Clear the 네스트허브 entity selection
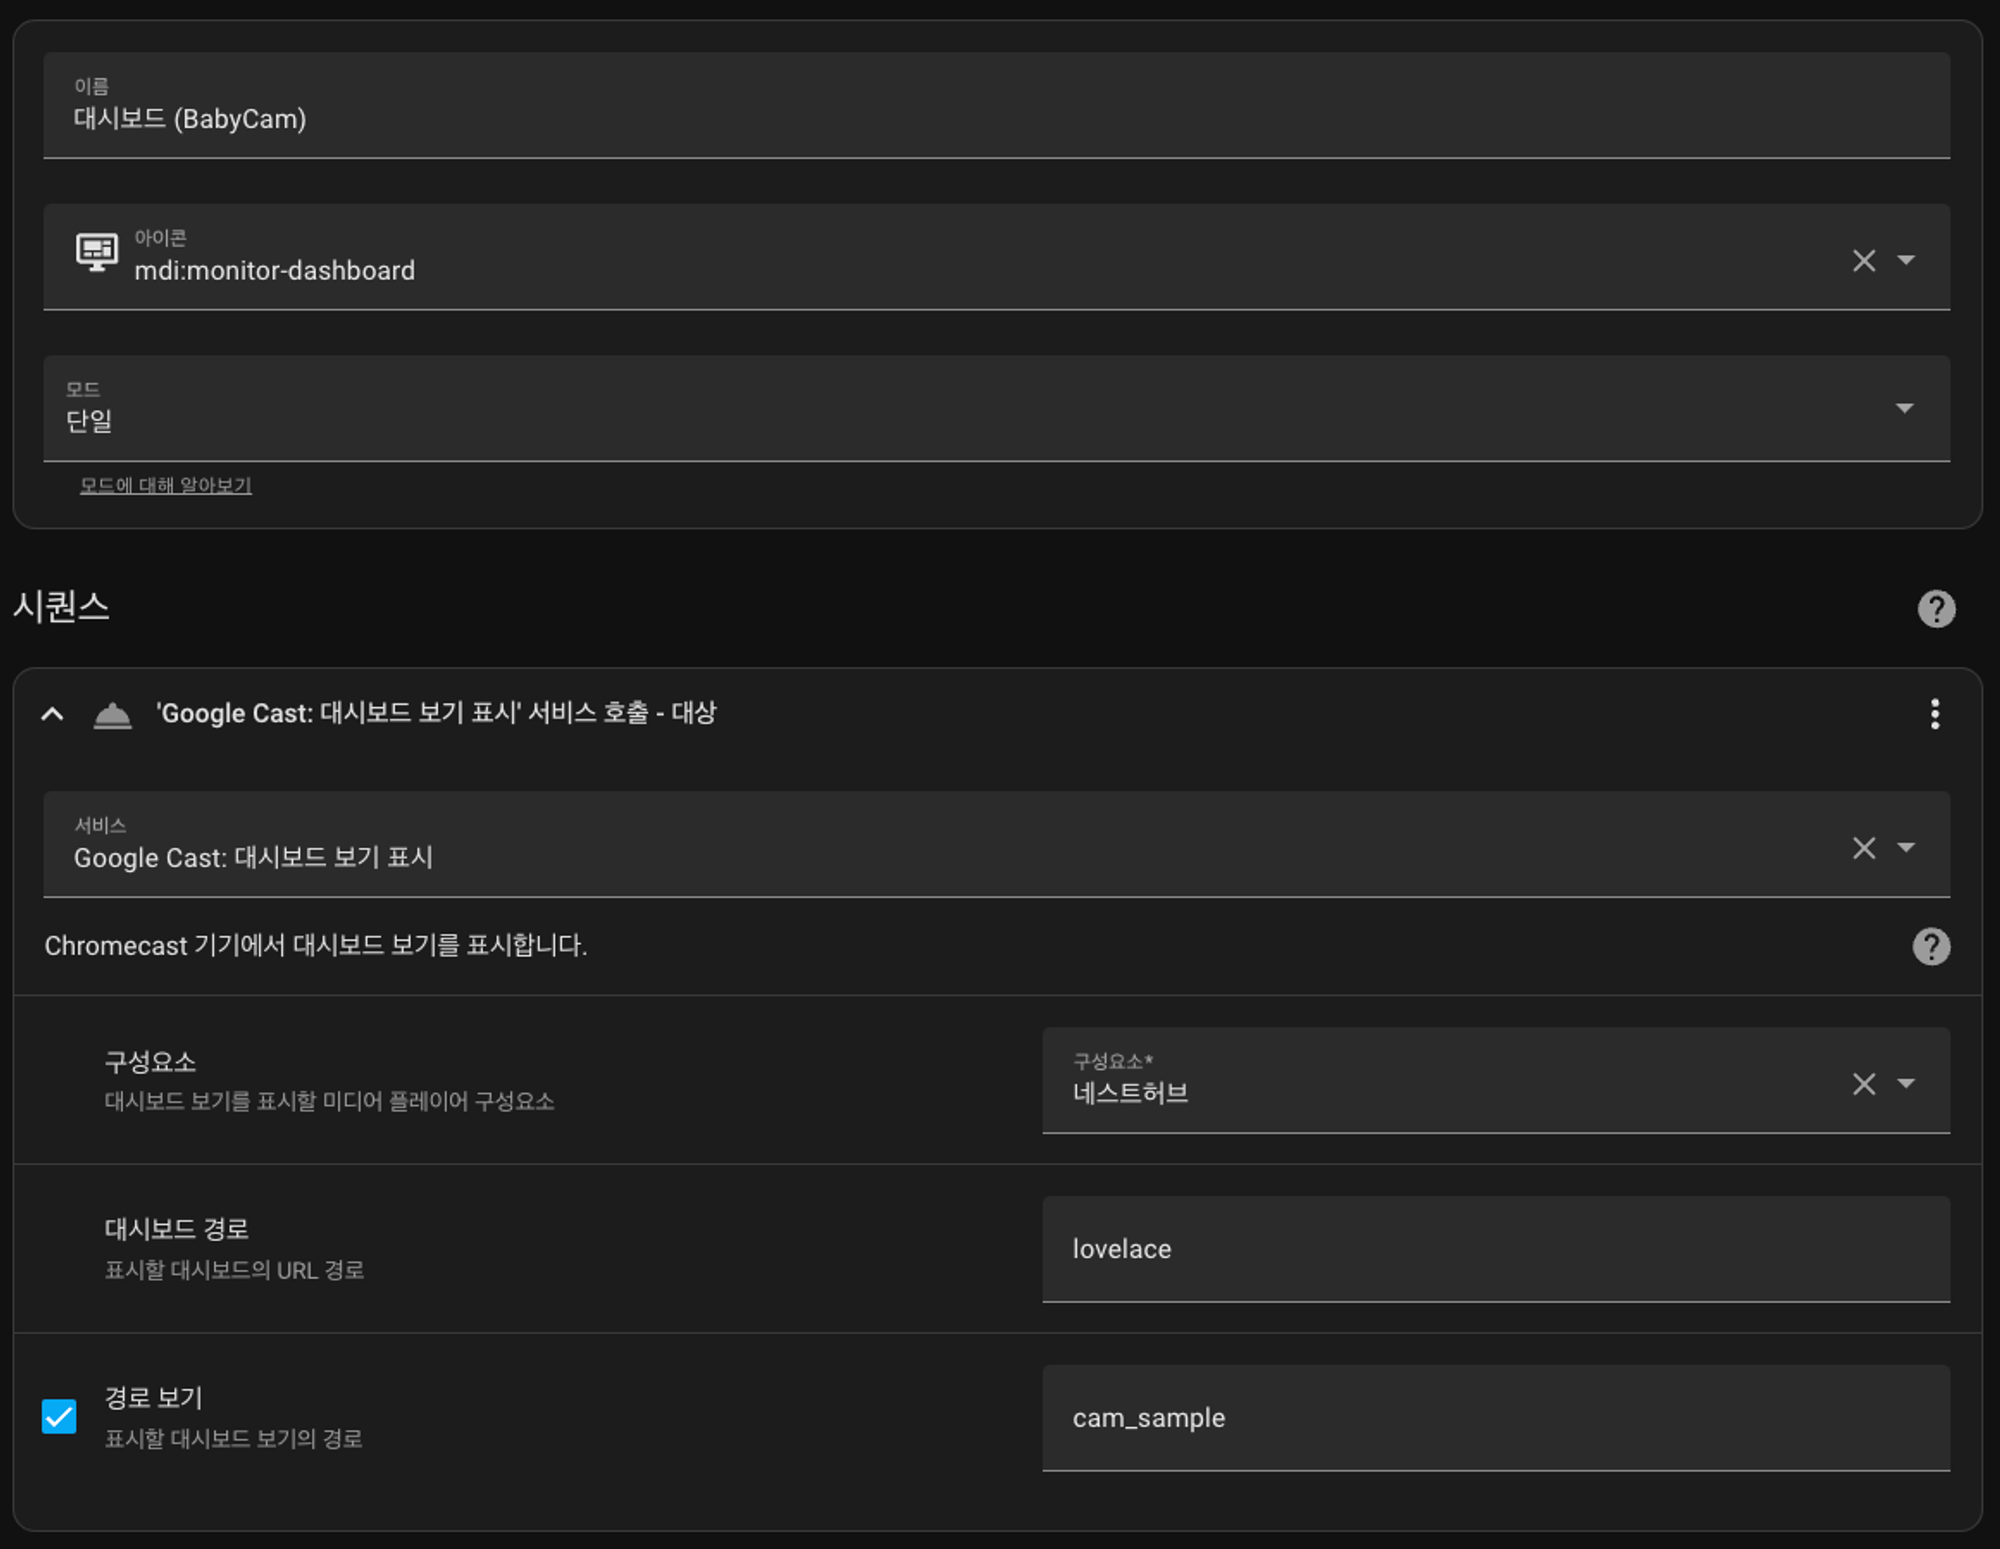 1863,1084
